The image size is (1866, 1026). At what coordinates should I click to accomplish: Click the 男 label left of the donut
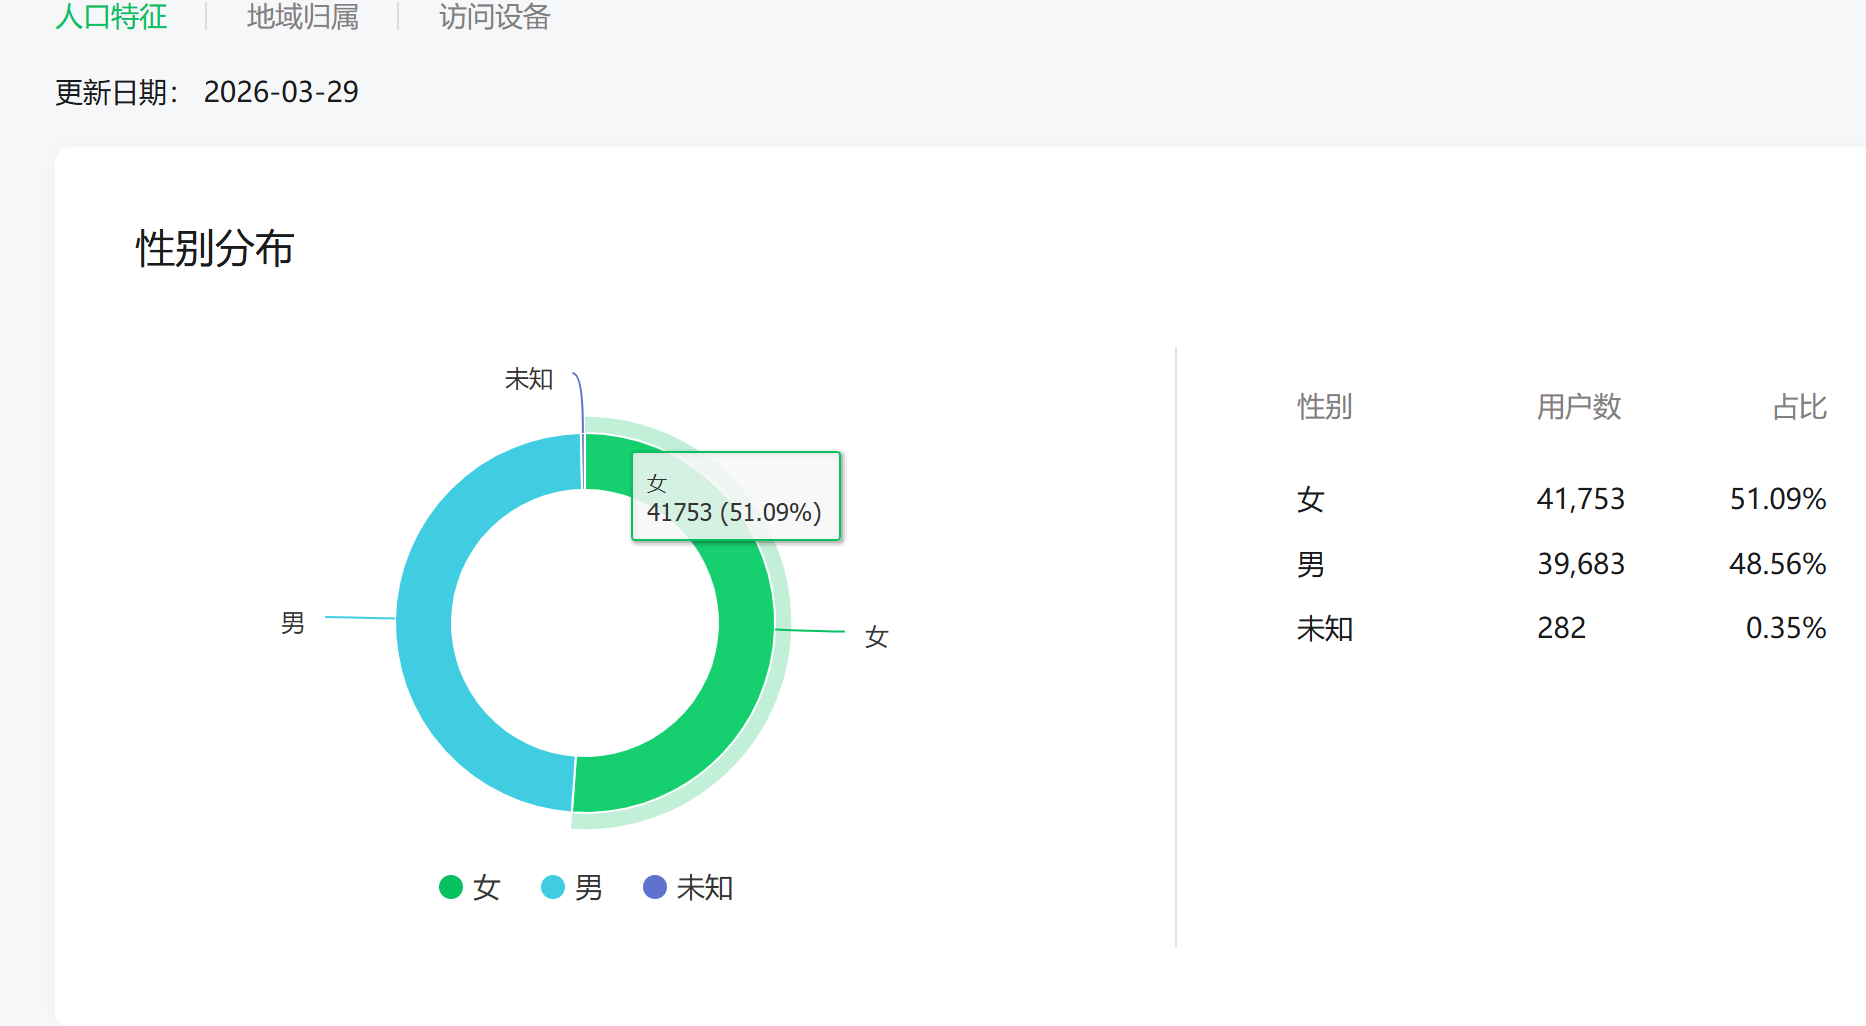(292, 623)
